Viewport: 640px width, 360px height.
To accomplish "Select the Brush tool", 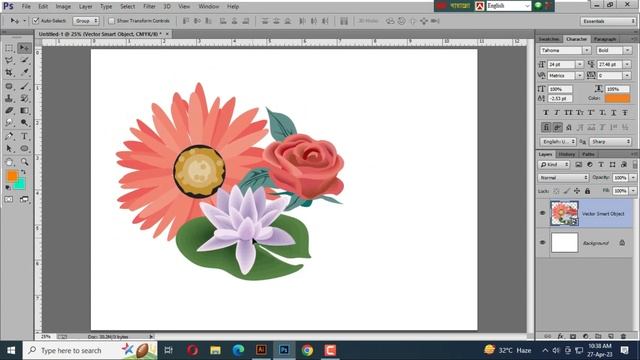I will click(24, 86).
